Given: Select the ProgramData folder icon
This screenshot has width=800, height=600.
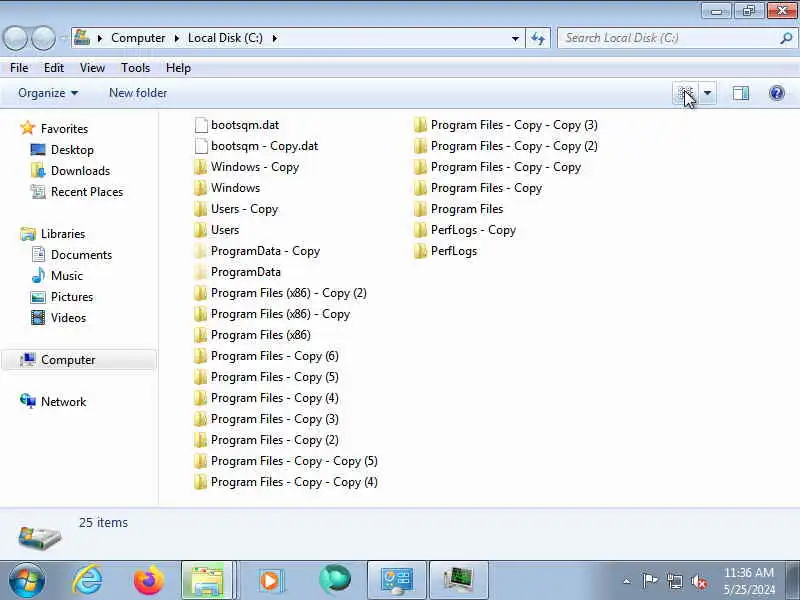Looking at the screenshot, I should coord(201,272).
